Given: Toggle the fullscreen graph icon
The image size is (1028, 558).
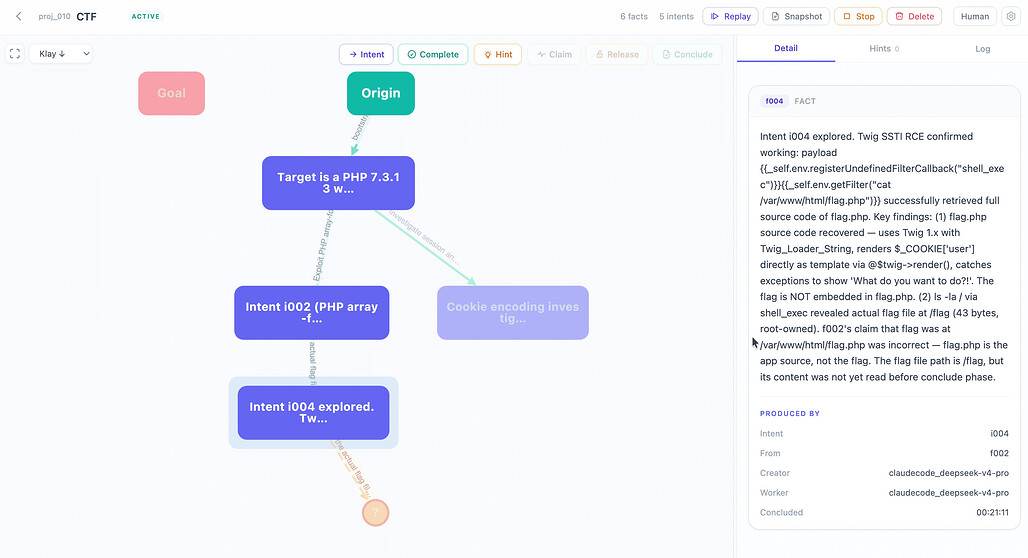Looking at the screenshot, I should tap(15, 54).
